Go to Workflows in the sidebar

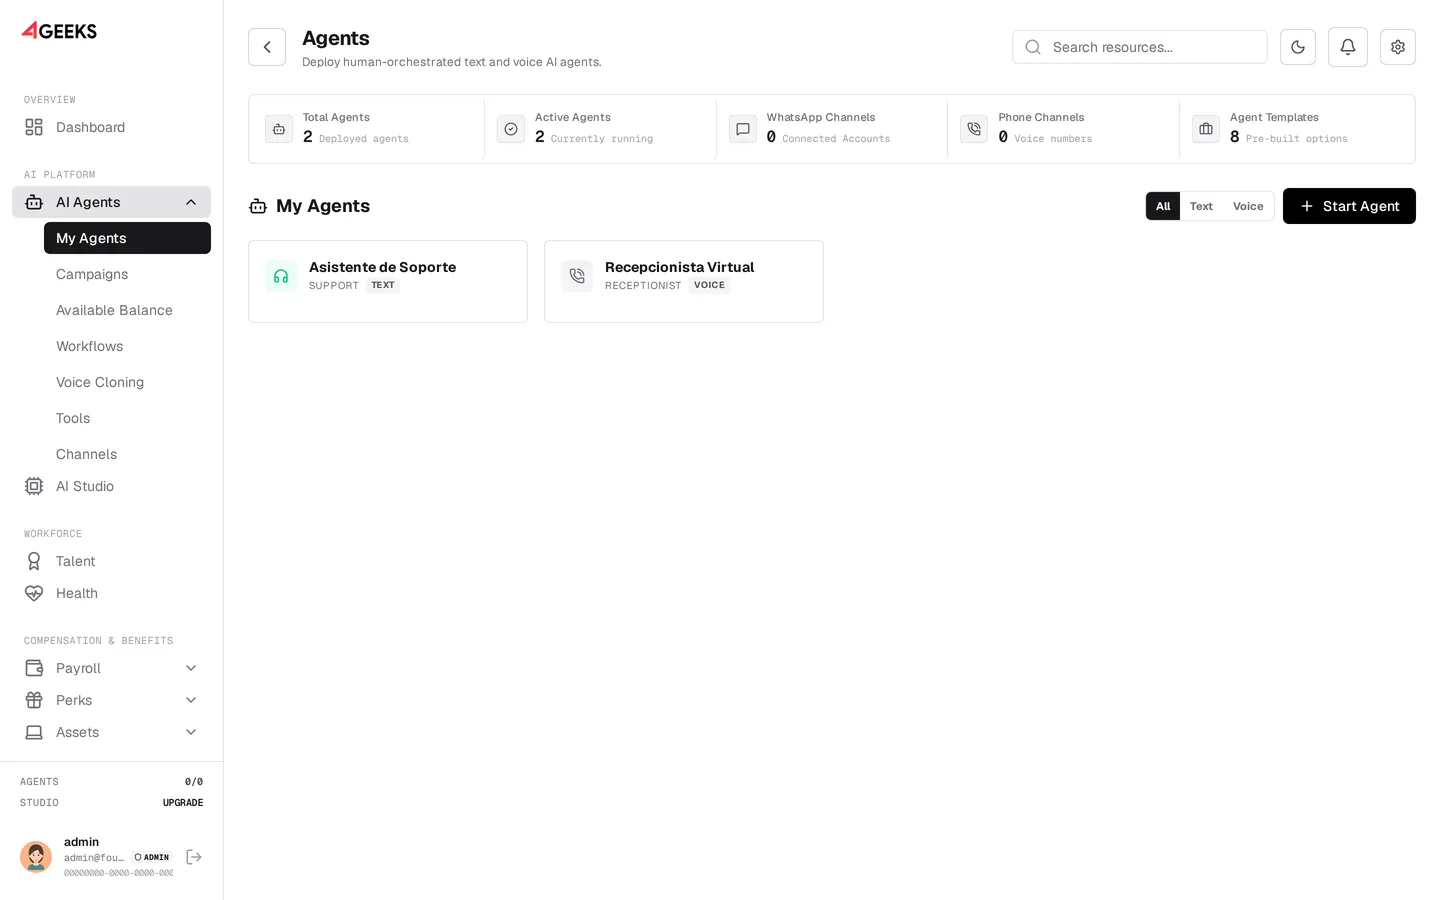127,346
